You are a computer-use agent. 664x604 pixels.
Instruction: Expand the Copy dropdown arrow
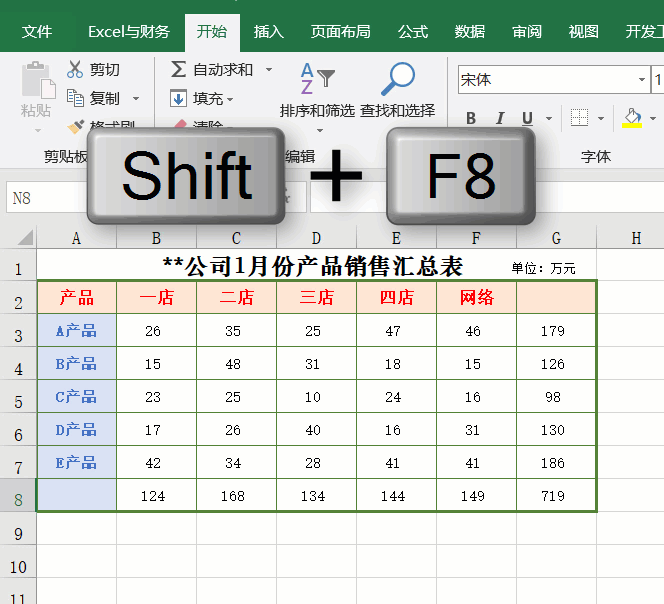(x=136, y=99)
